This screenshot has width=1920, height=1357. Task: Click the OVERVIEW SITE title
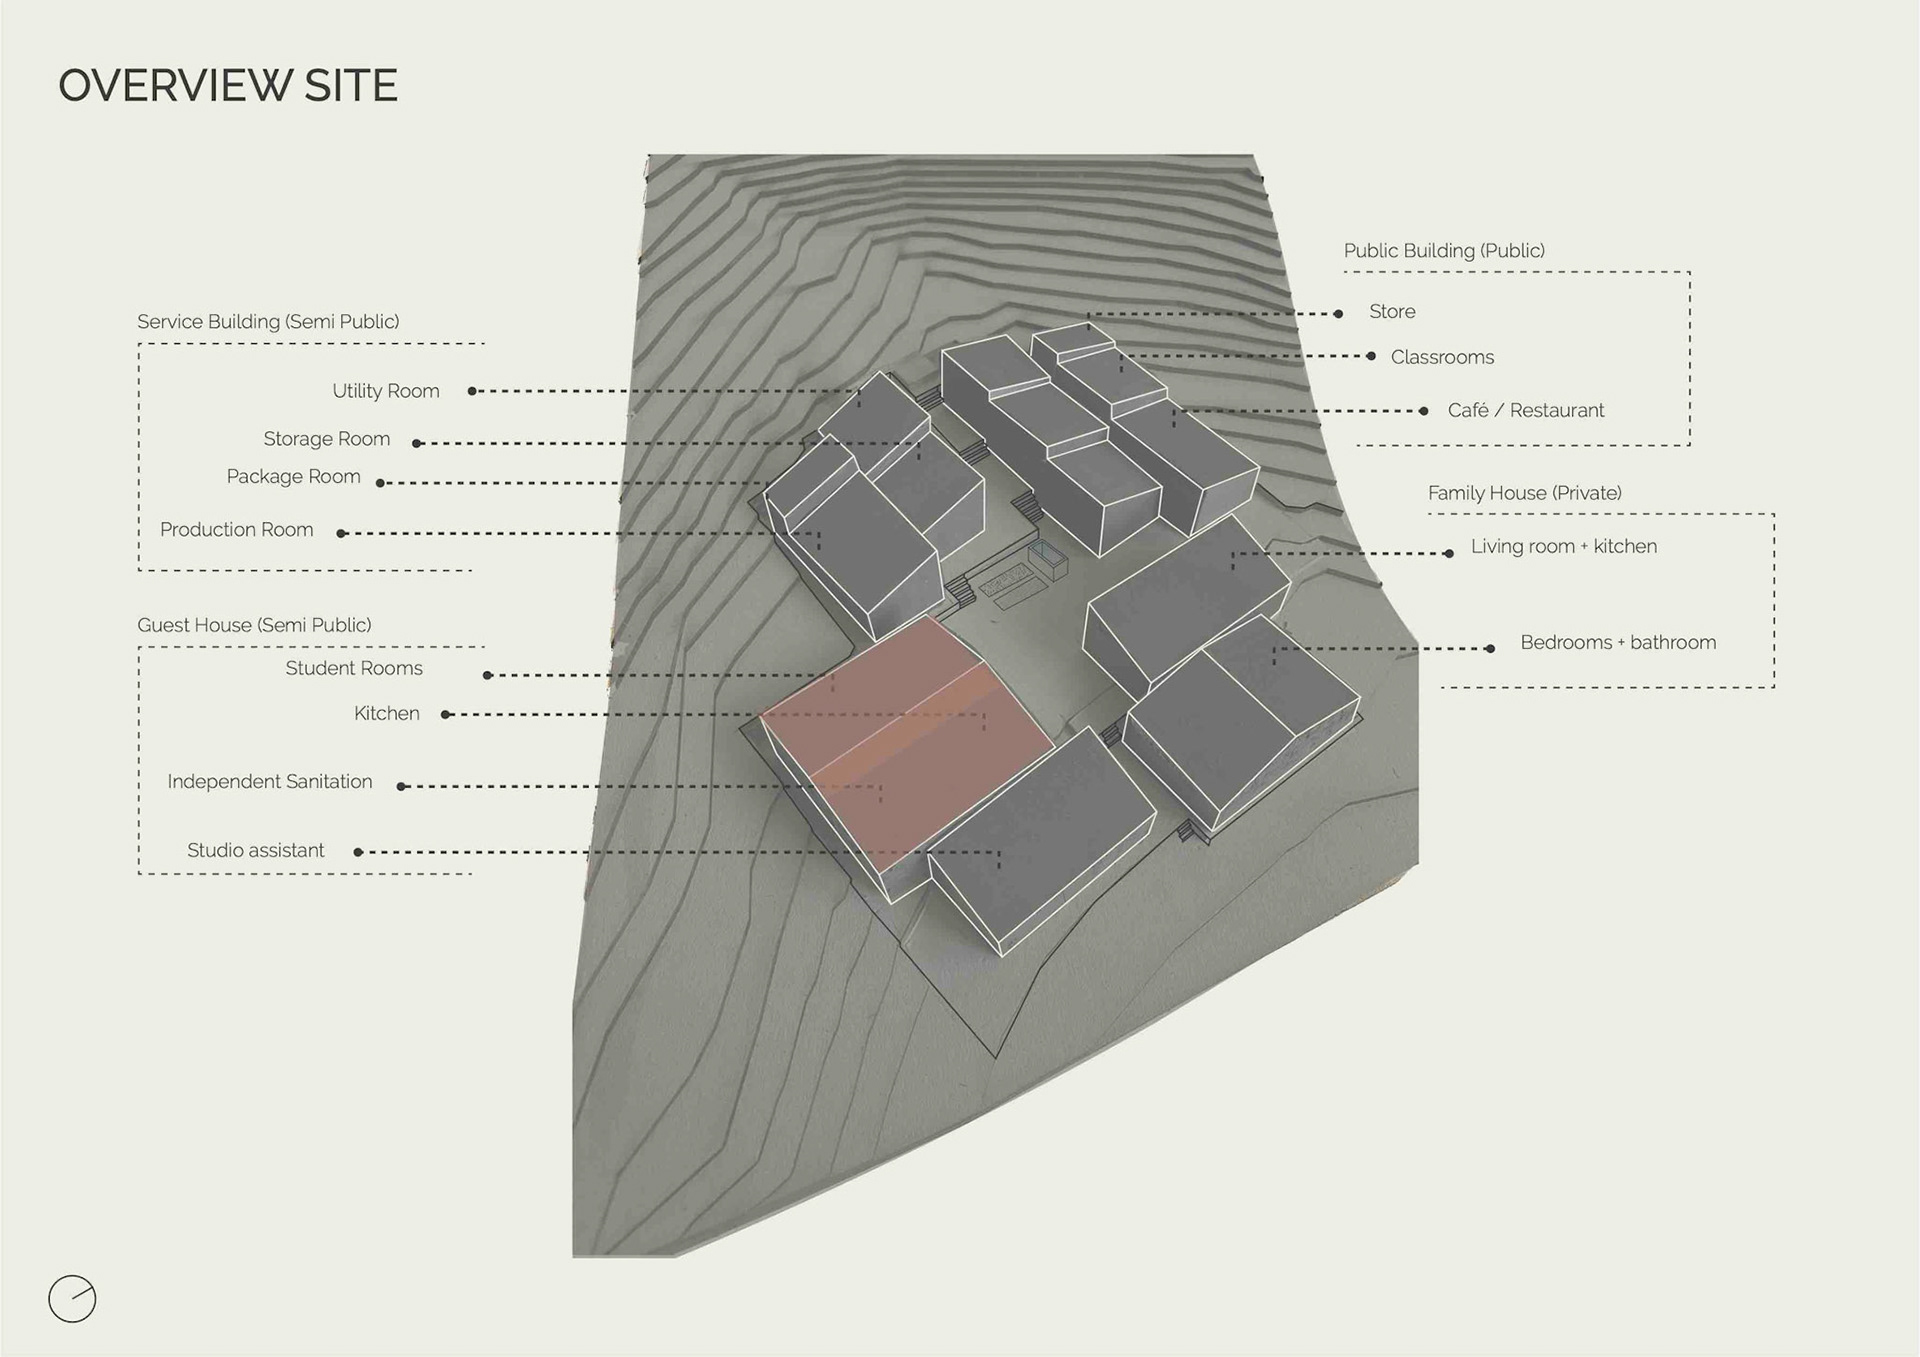click(228, 86)
